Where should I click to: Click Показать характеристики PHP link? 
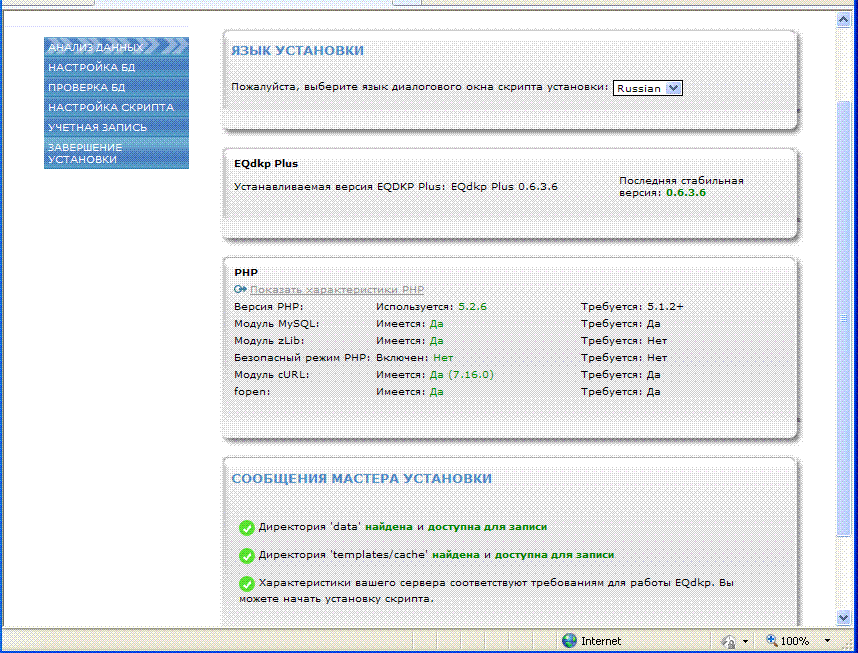(337, 290)
